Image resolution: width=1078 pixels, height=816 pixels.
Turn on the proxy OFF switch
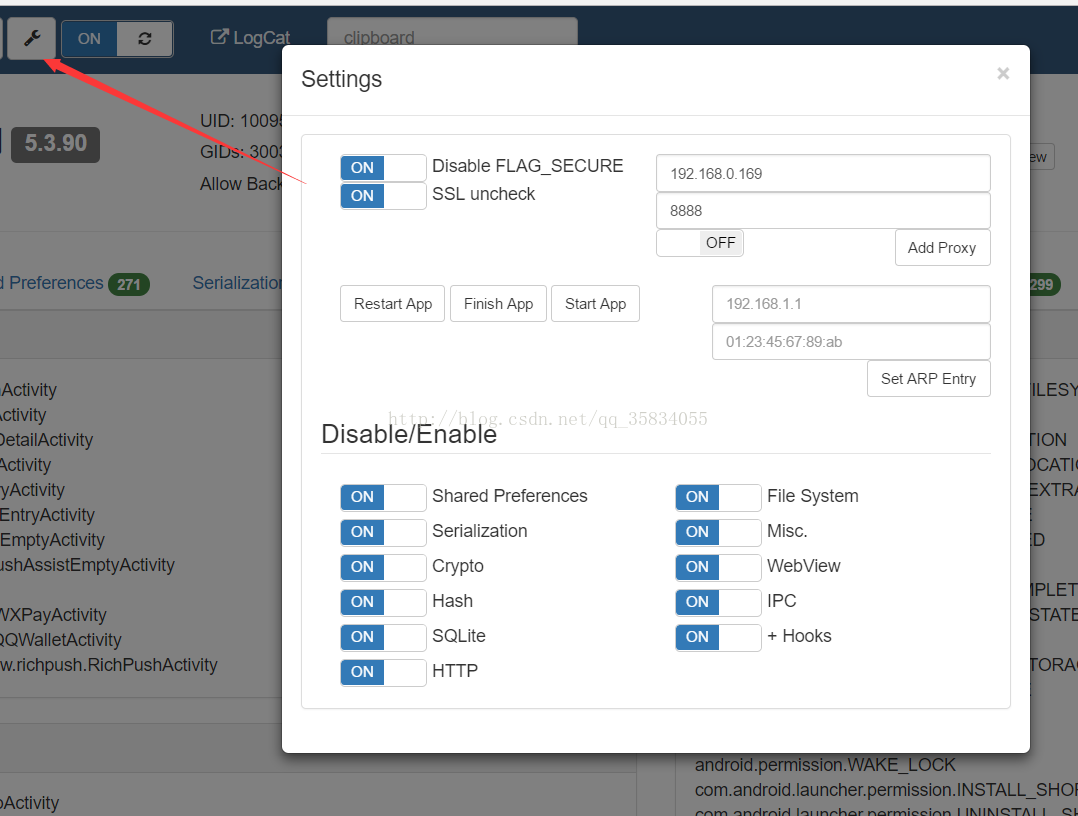click(700, 243)
